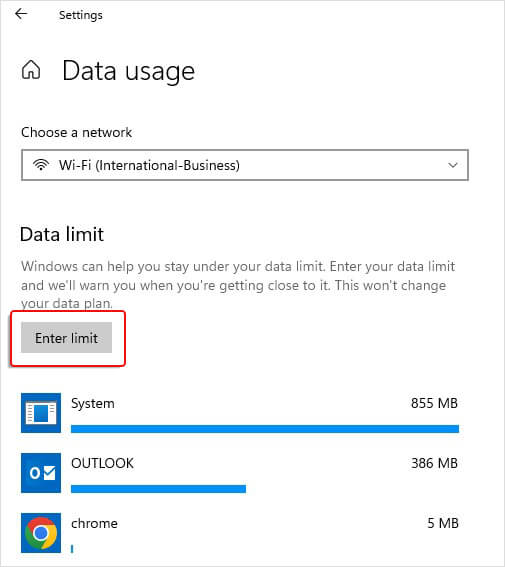The width and height of the screenshot is (505, 567).
Task: Click the System usage bar
Action: coord(265,429)
